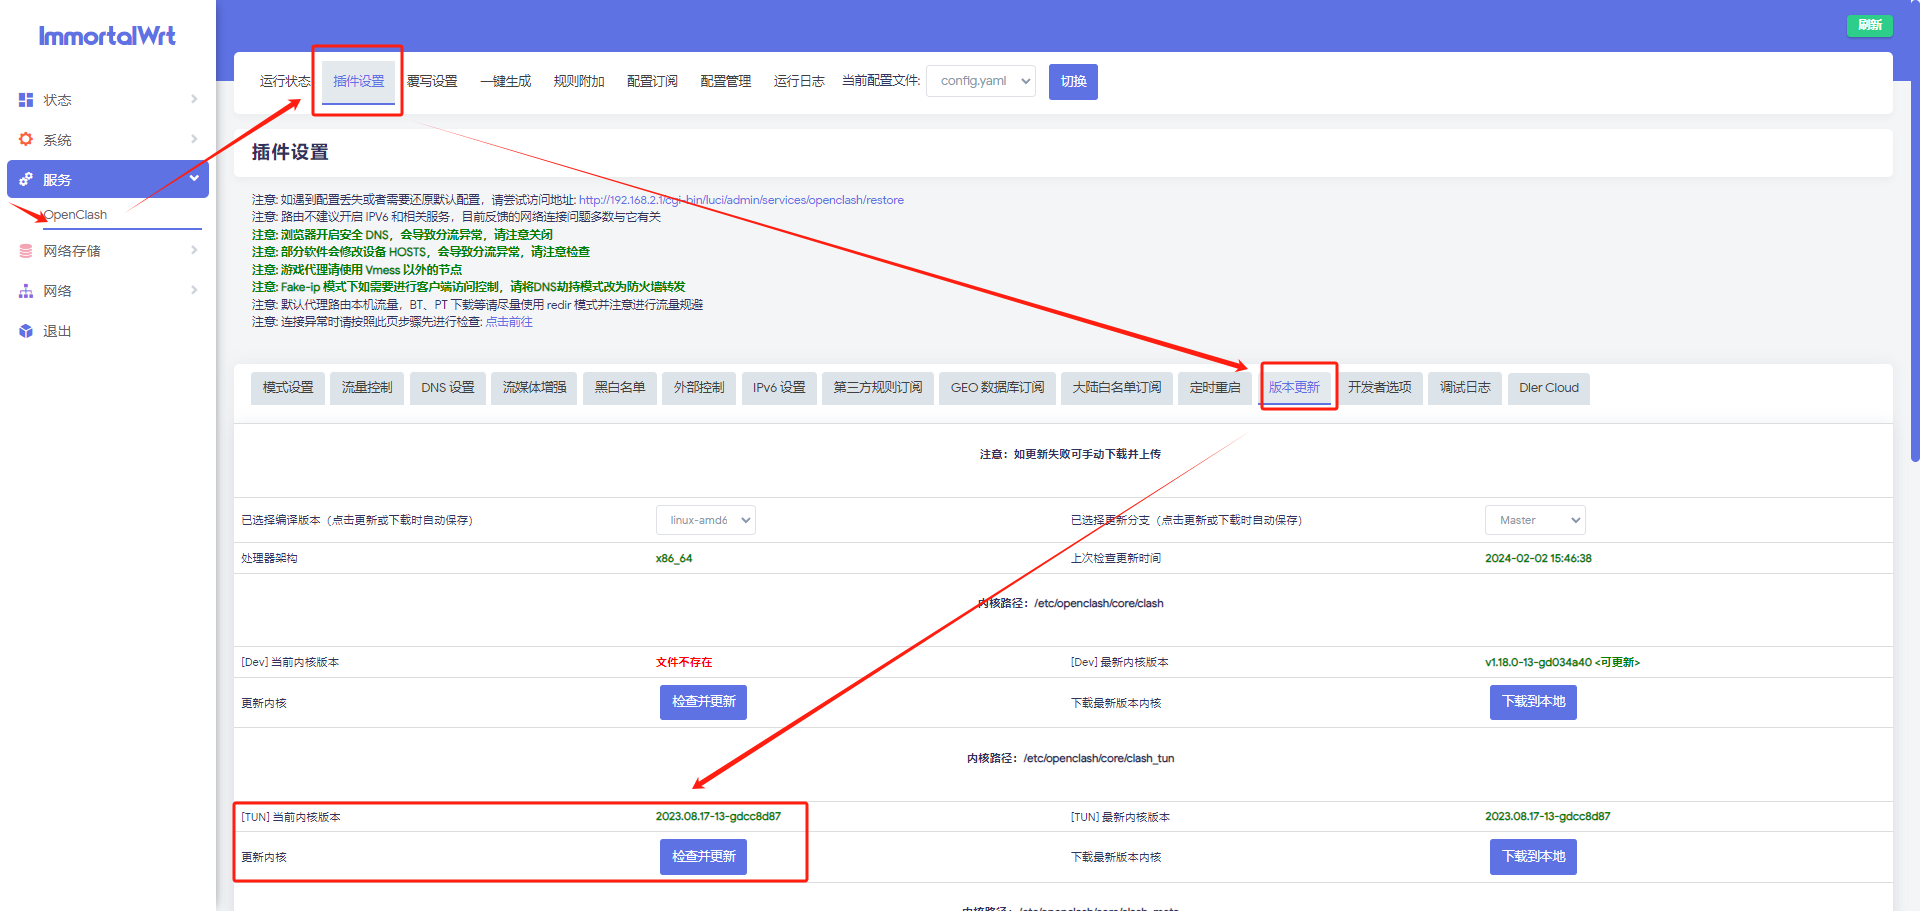Open the 开发者选项 sub-tab
The width and height of the screenshot is (1920, 911).
(1381, 388)
